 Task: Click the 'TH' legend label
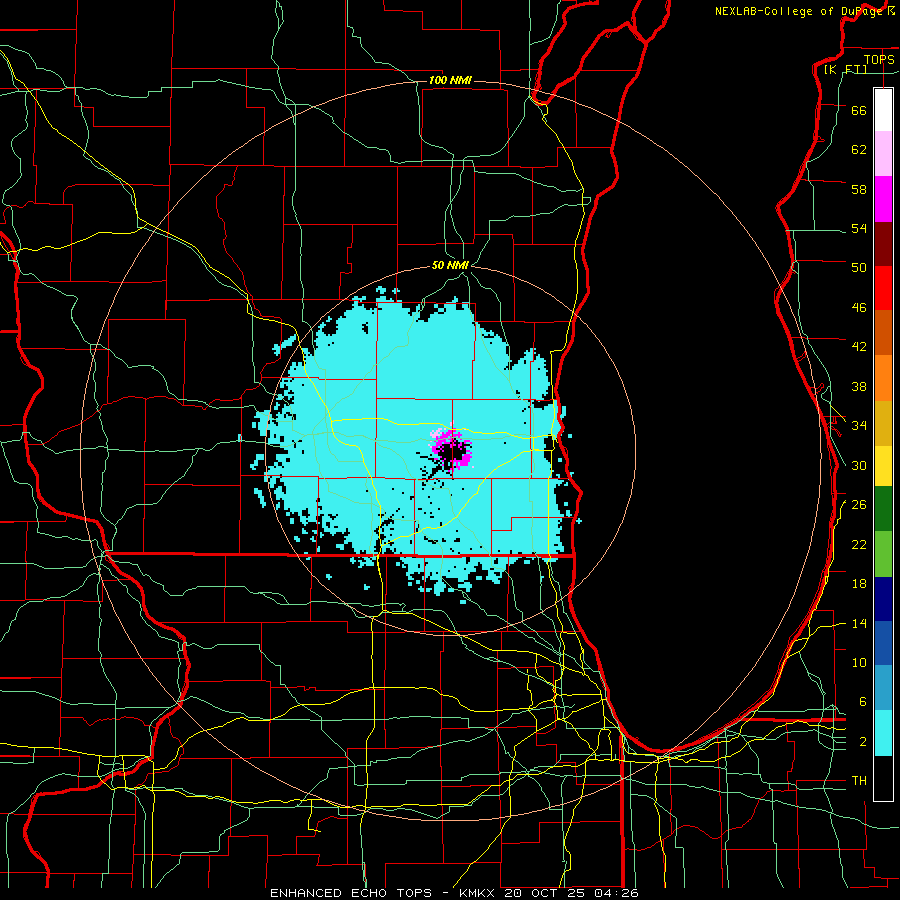859,781
